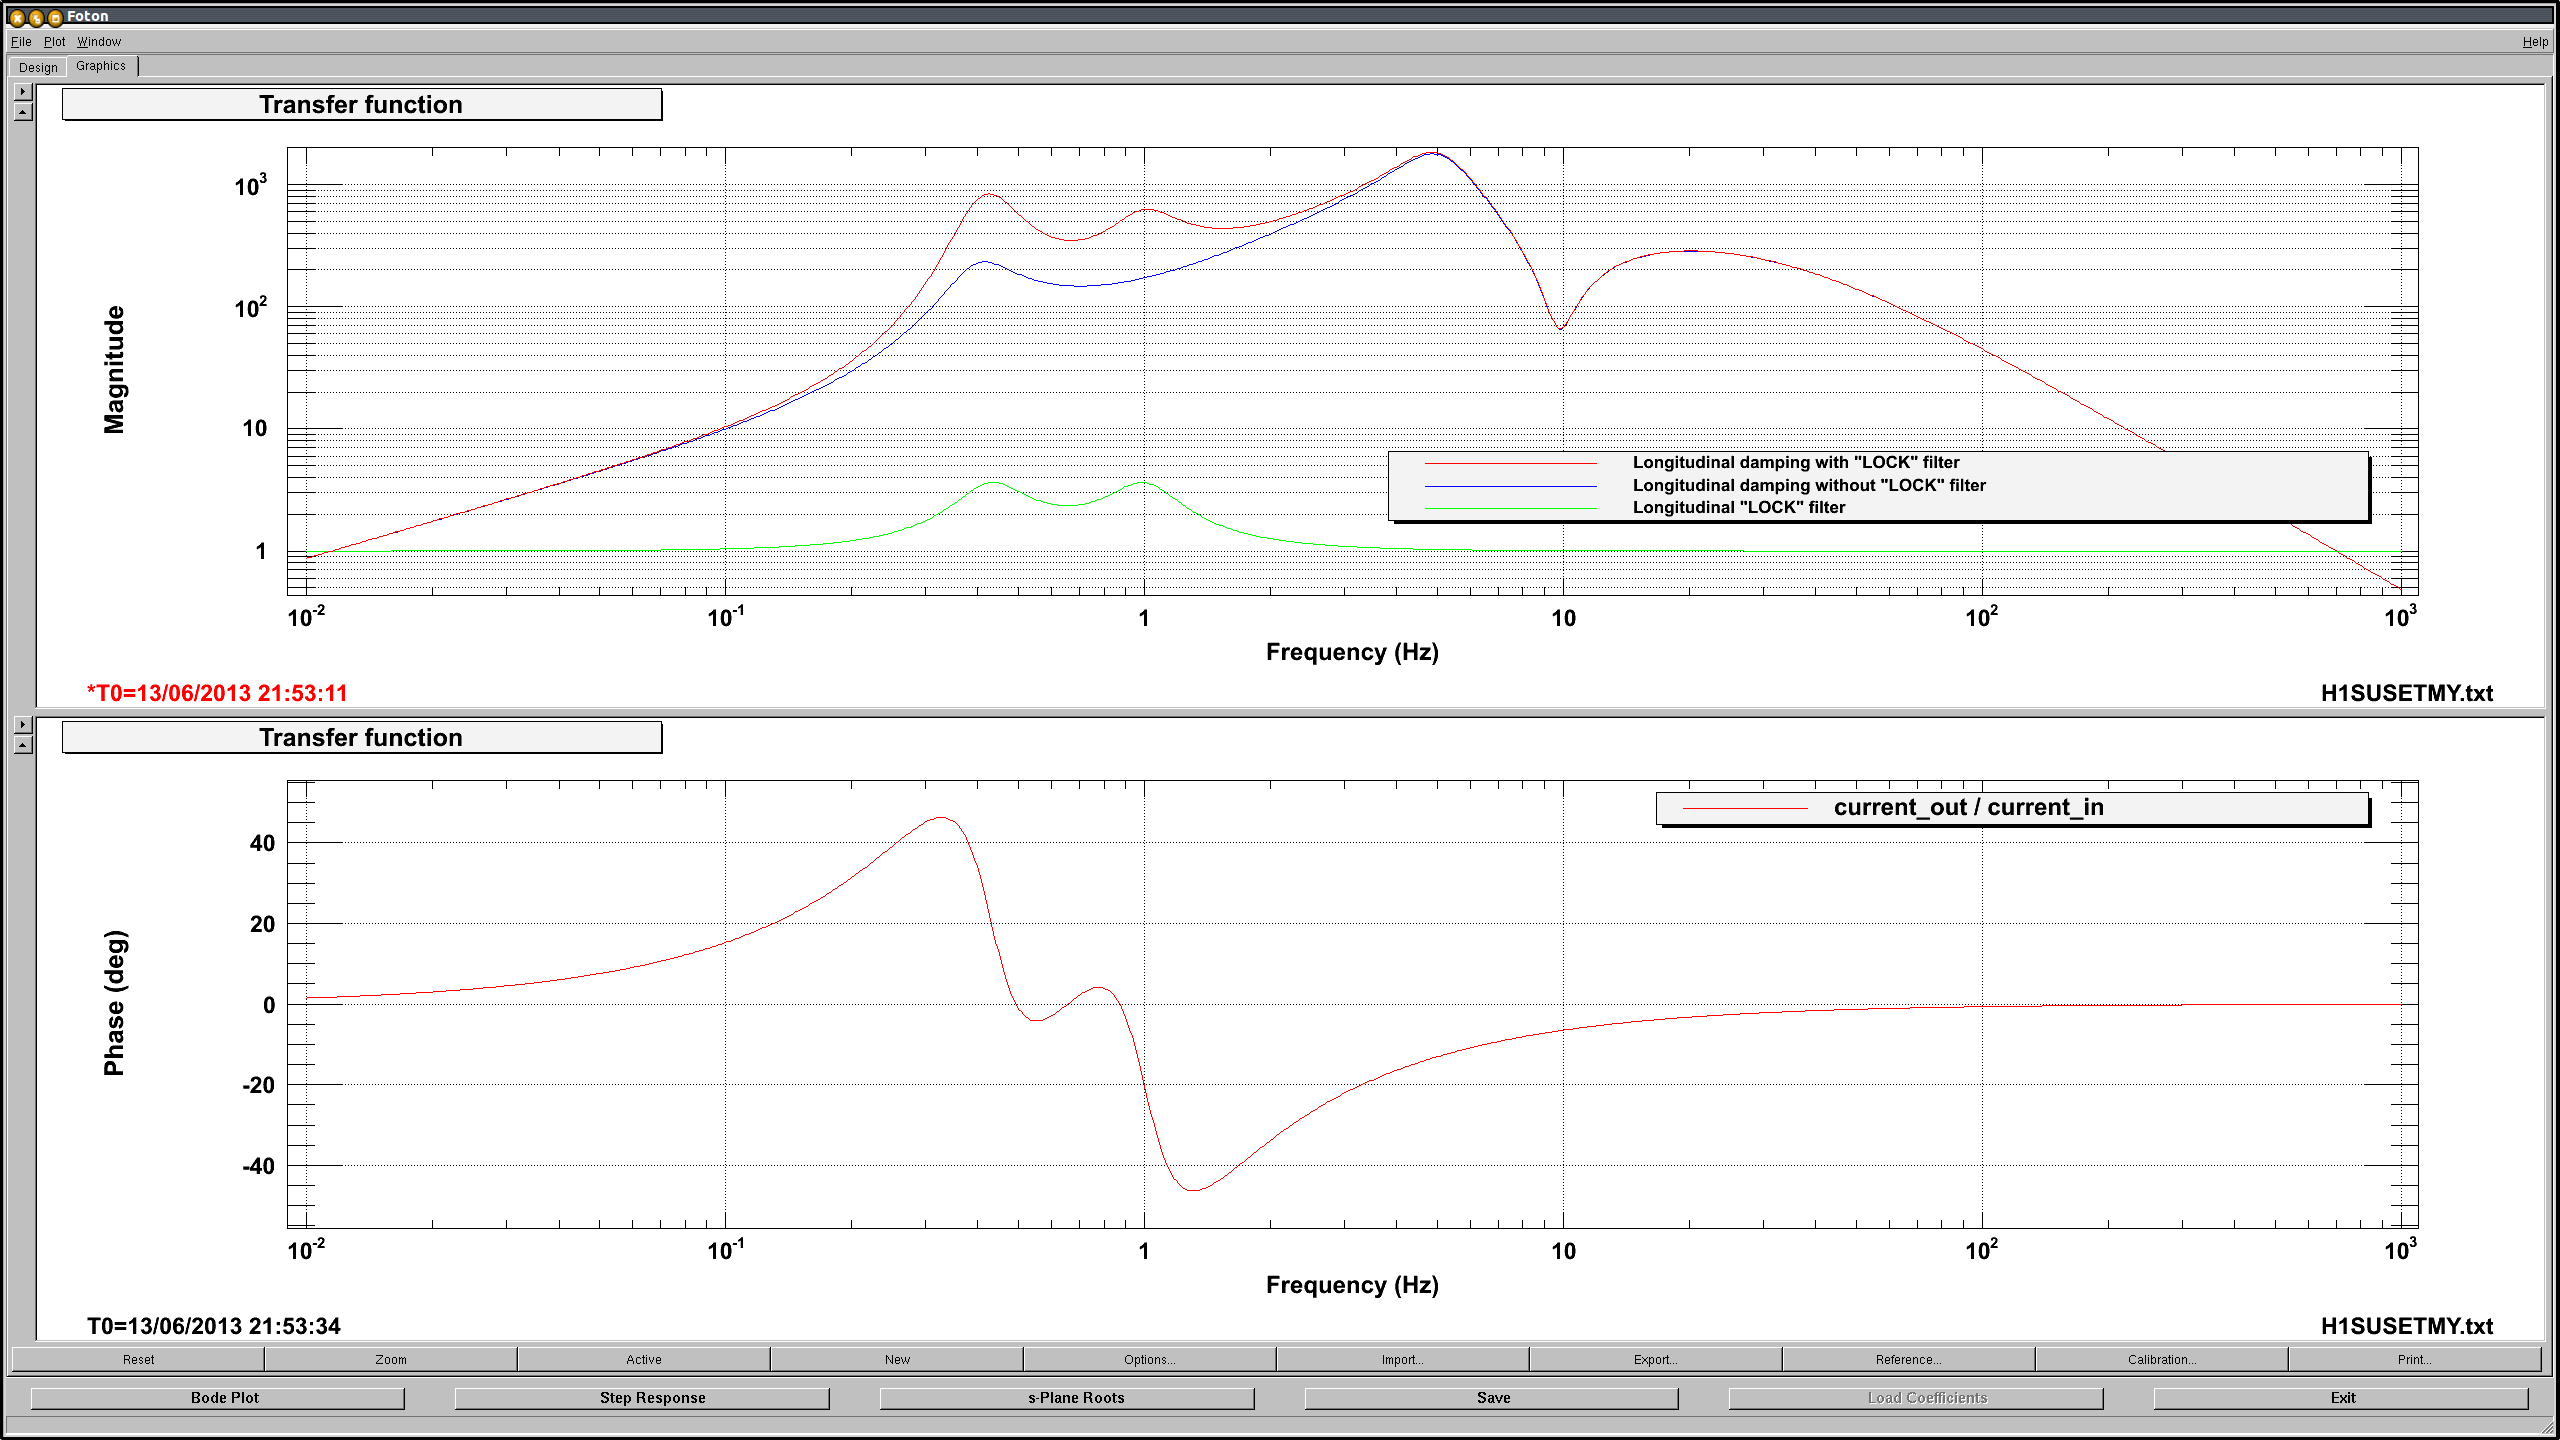Open the Reference dialog
Screen dimensions: 2560x1440
tap(1909, 1359)
